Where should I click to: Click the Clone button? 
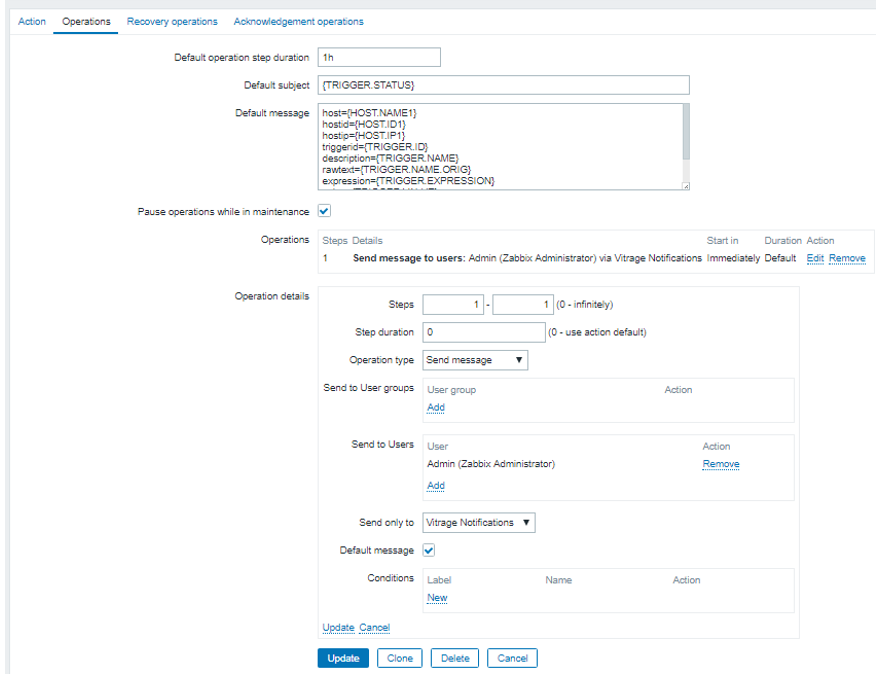399,658
